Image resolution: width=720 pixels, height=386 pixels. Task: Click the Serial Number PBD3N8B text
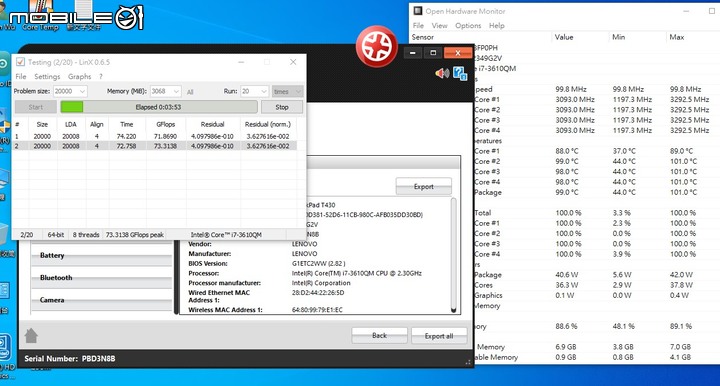[70, 358]
